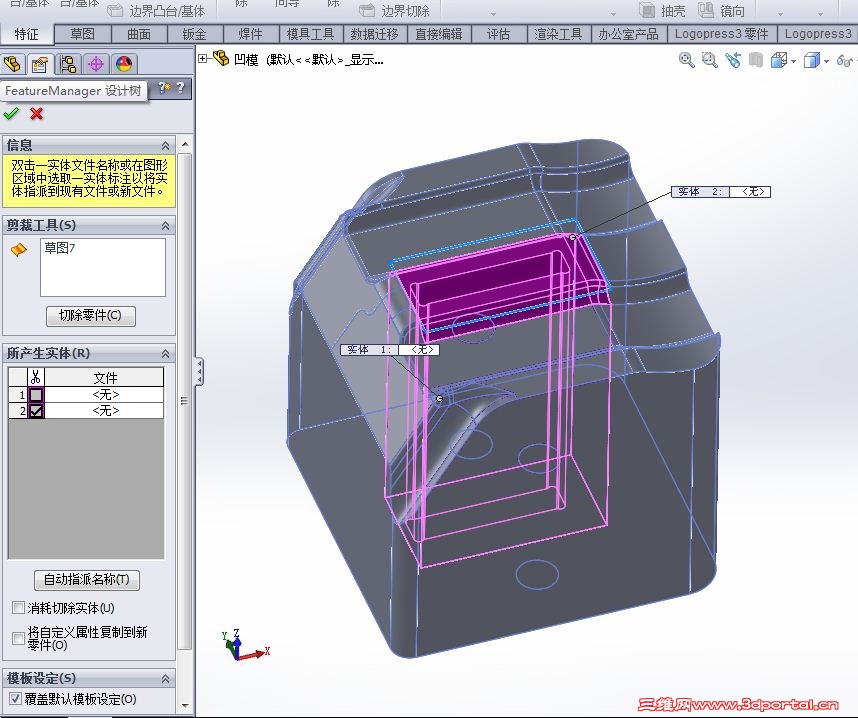
Task: Click the panel vertical scrollbar thumb
Action: pyautogui.click(x=185, y=402)
